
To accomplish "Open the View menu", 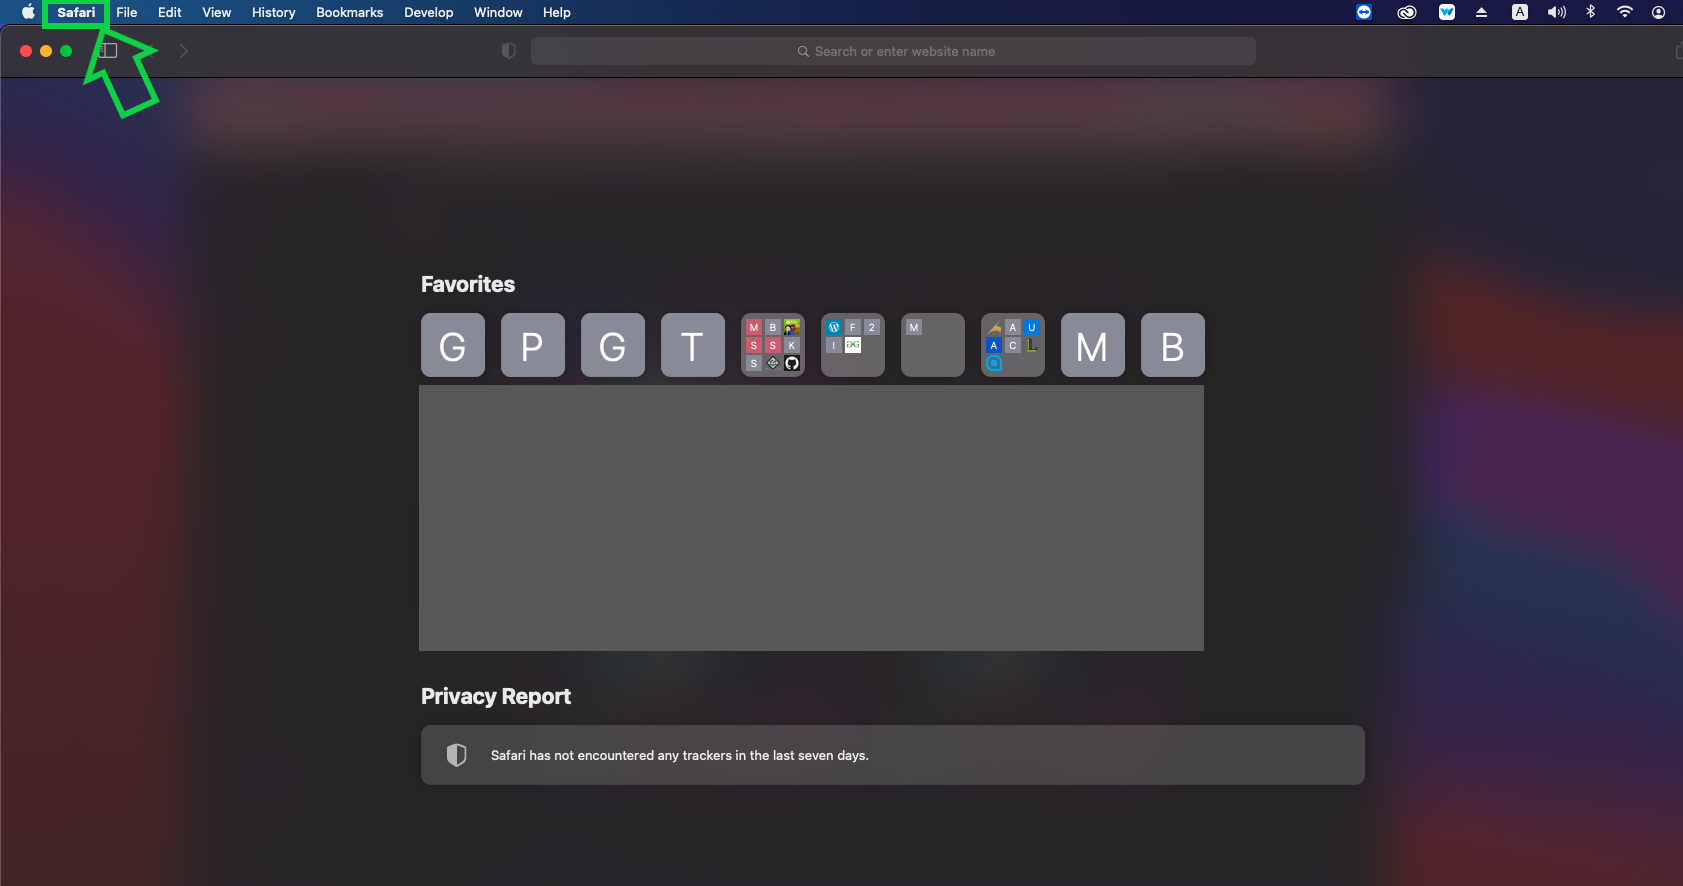I will tap(217, 12).
